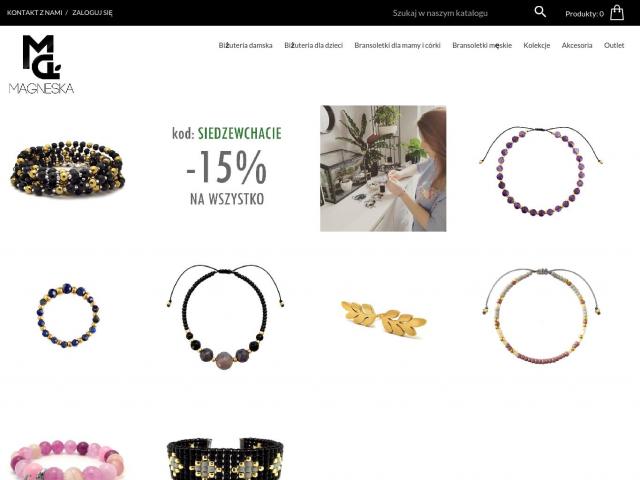Select the blue lapis beaded ring
This screenshot has width=640, height=480.
click(x=67, y=315)
